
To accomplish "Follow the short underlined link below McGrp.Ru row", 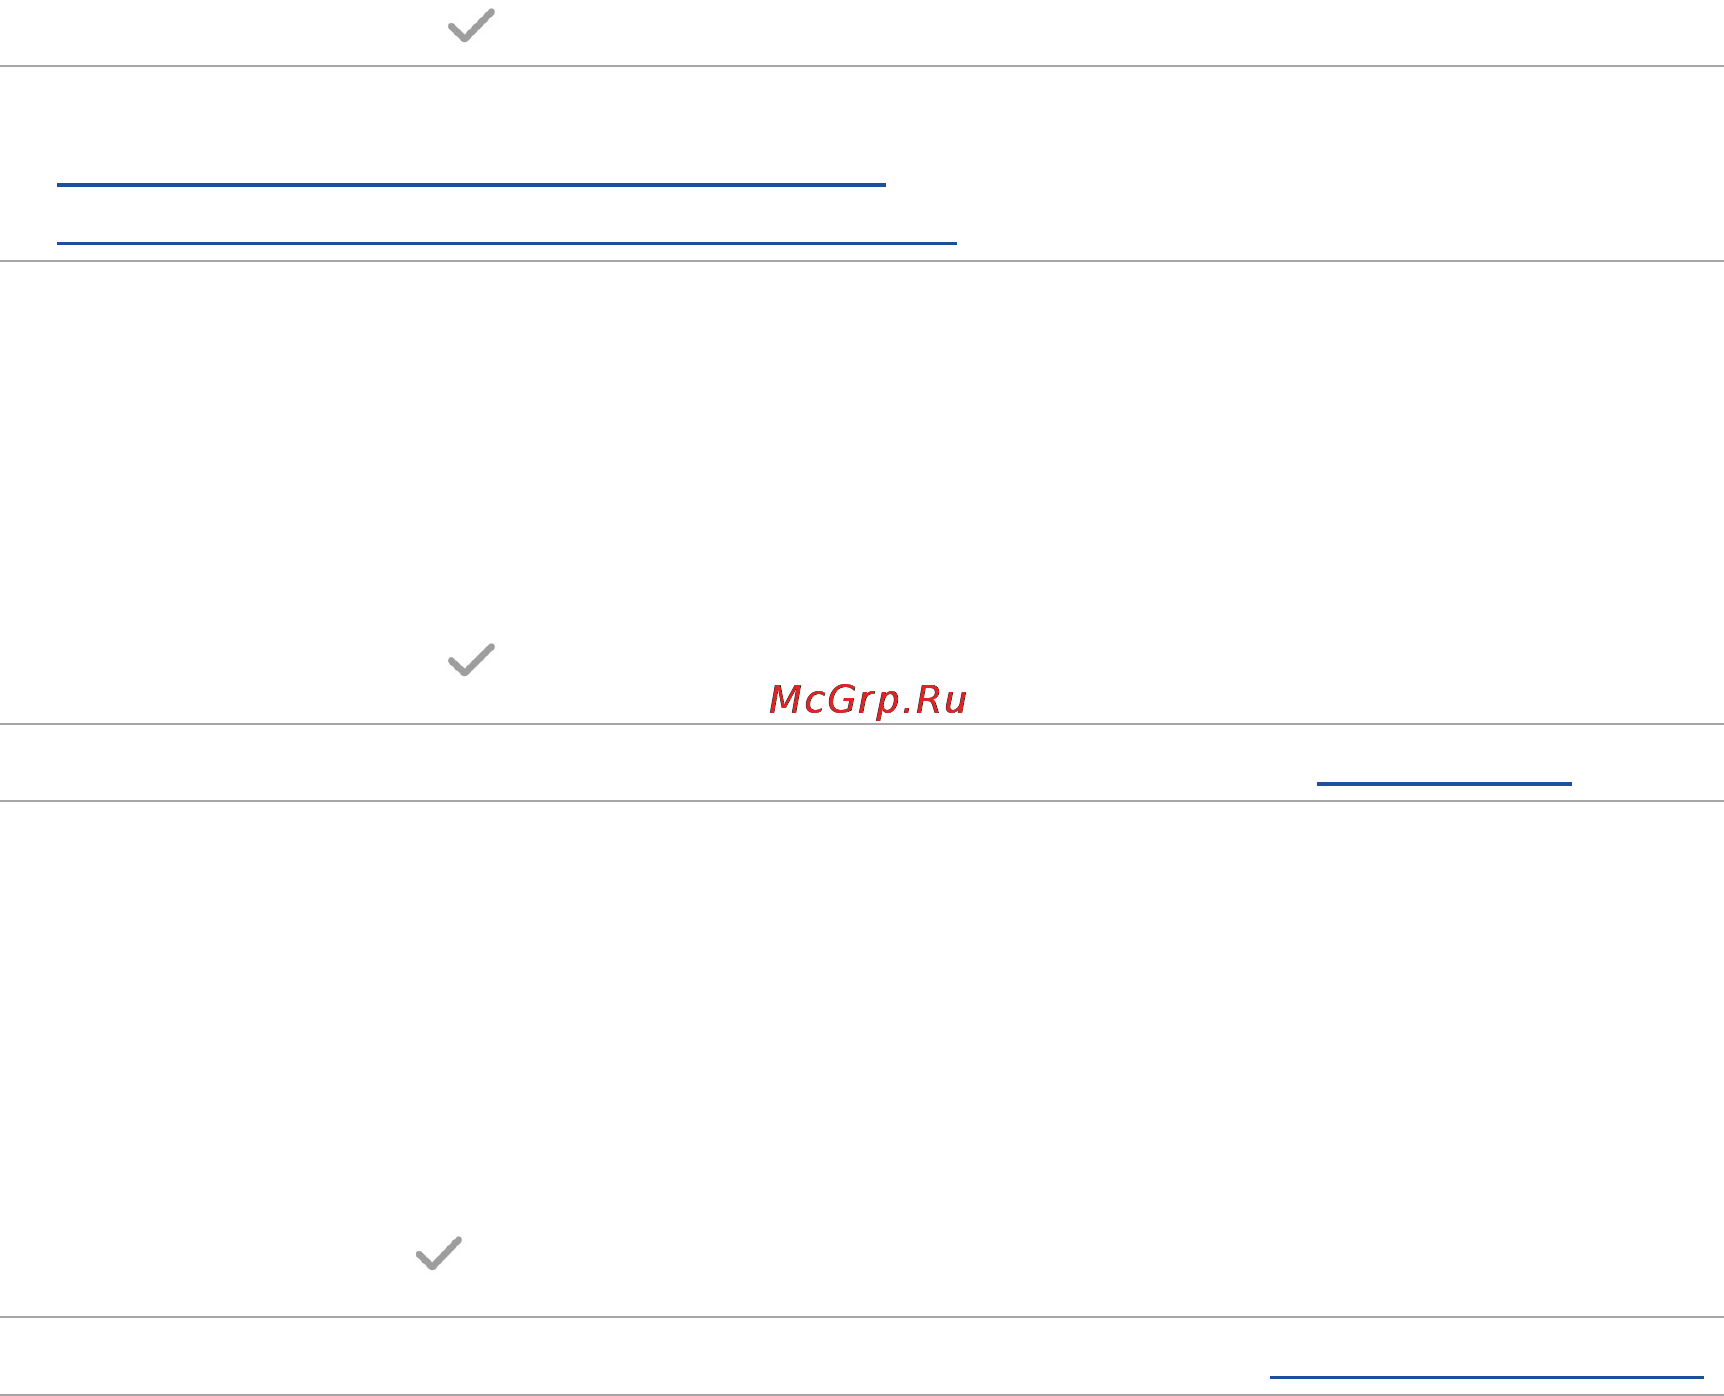I will pos(1444,783).
